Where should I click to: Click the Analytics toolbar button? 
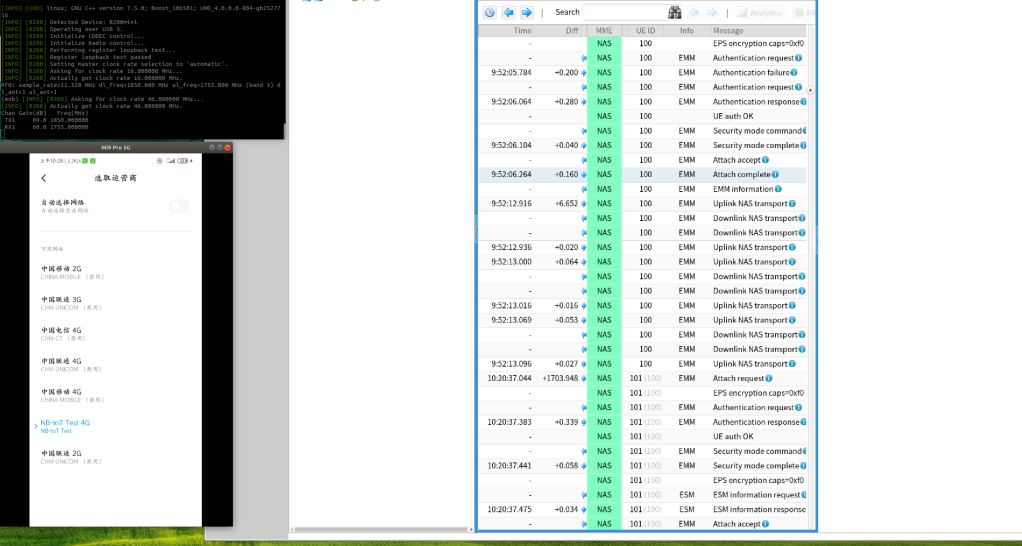coord(759,13)
